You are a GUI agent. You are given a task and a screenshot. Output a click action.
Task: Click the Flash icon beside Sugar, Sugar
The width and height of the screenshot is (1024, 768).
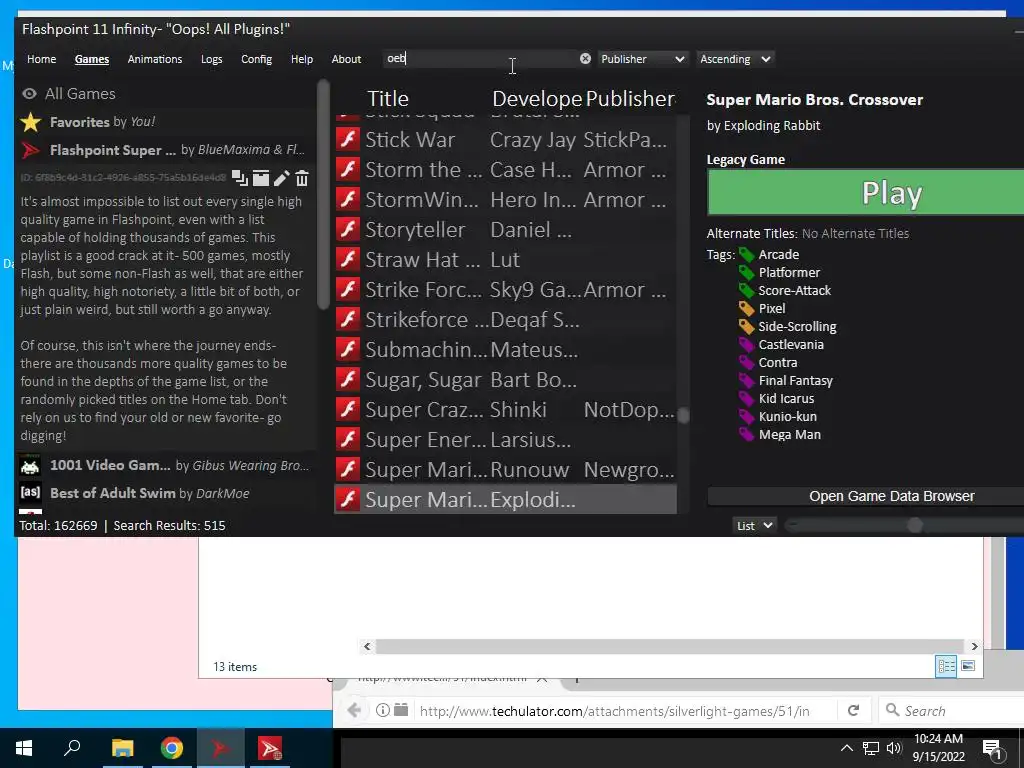[x=347, y=379]
